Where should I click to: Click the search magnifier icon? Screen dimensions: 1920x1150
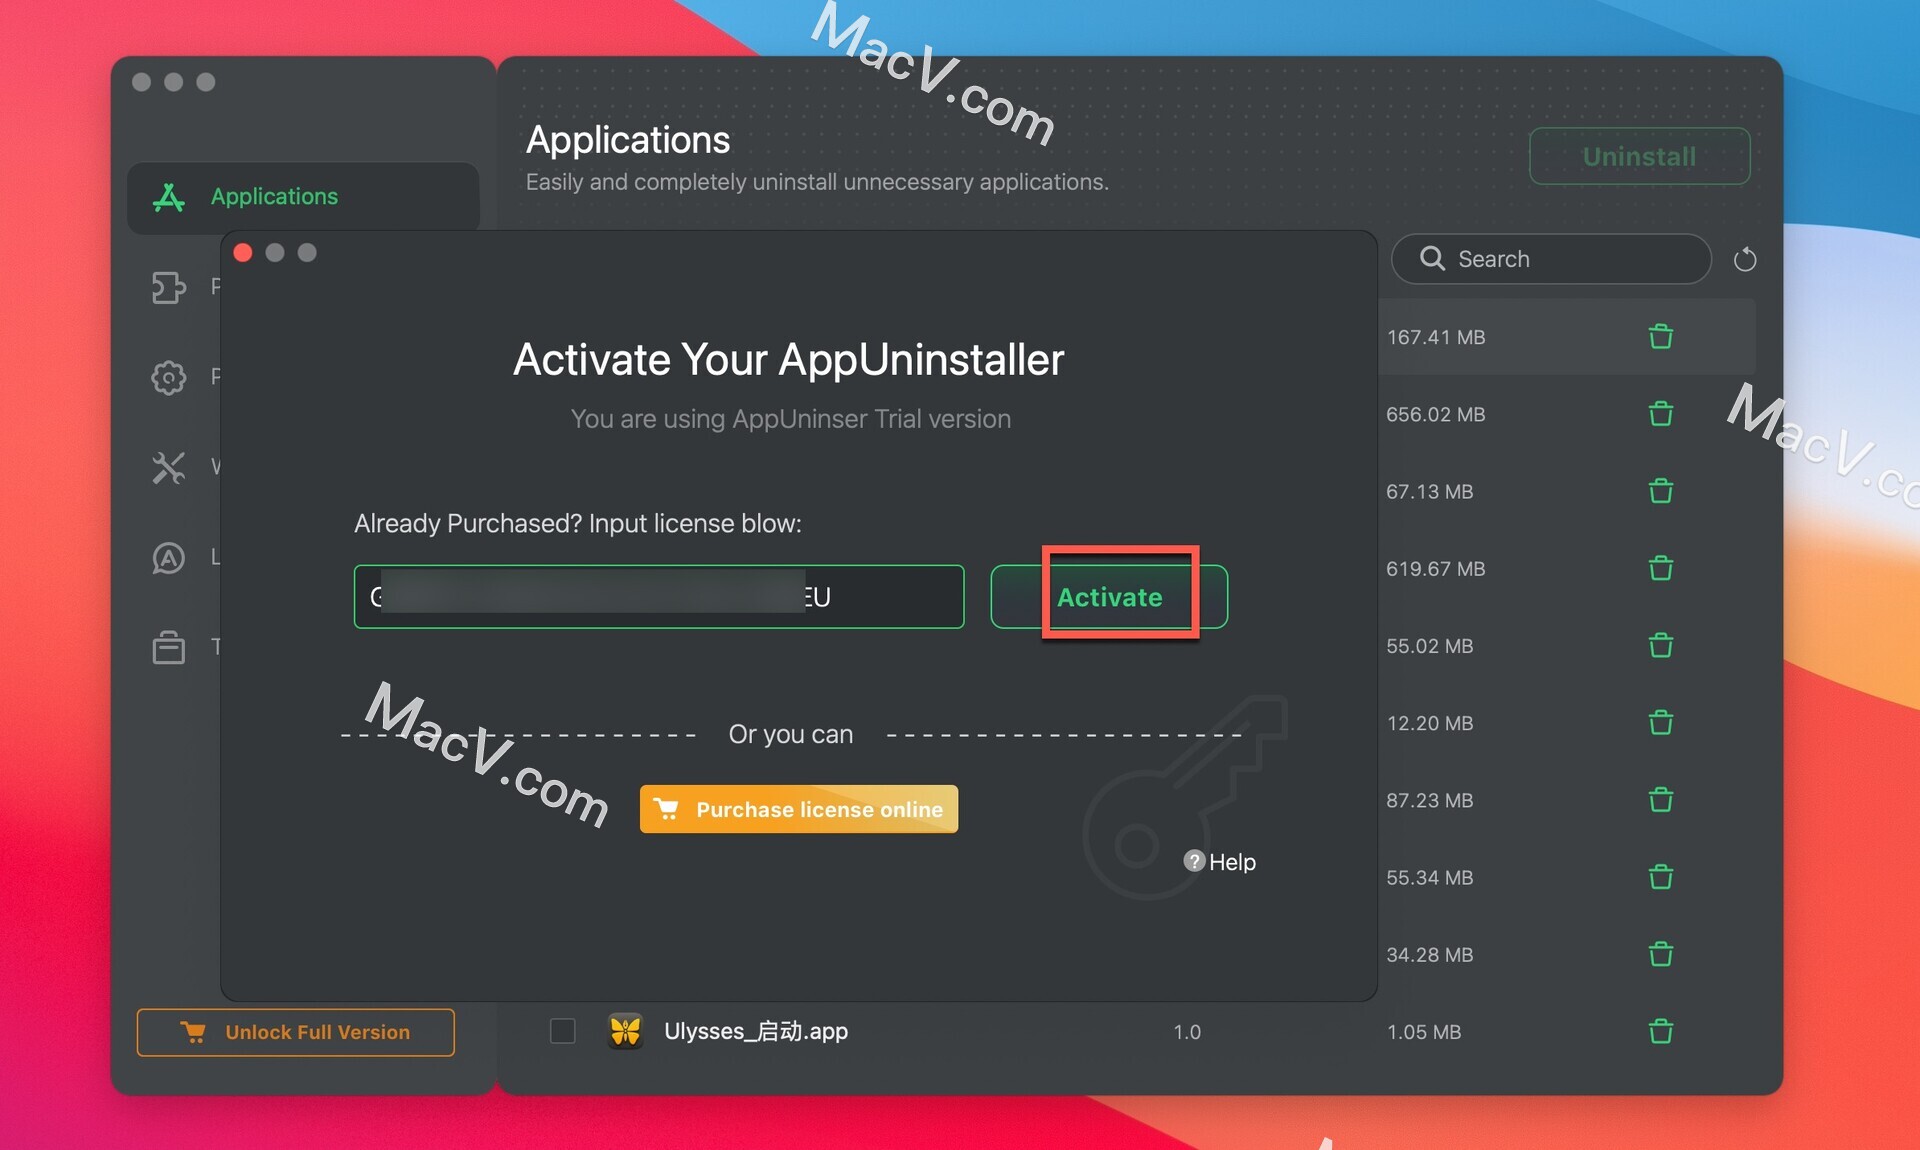pos(1432,258)
